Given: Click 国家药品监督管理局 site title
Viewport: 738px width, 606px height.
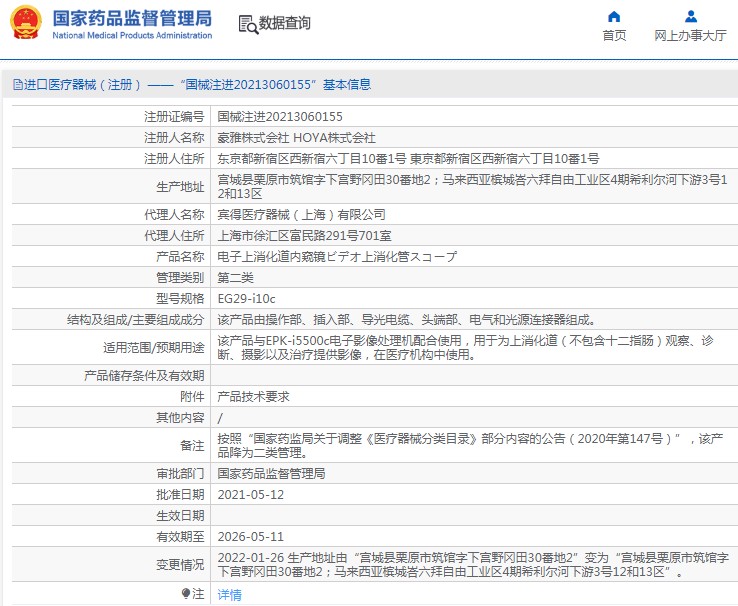Looking at the screenshot, I should (x=132, y=19).
